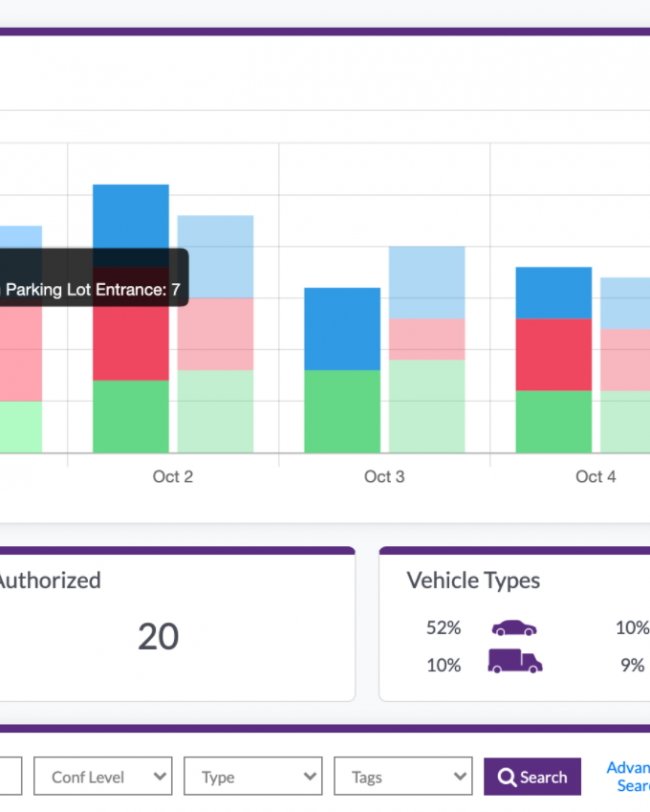The width and height of the screenshot is (650, 812).
Task: Click the Oct 4 dark green bar segment
Action: 553,422
